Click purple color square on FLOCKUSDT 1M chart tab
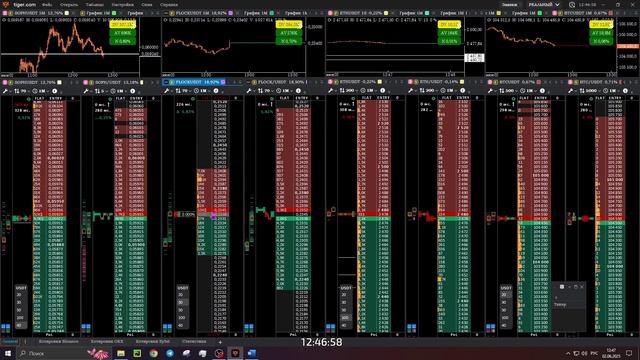640x360 pixels. (231, 13)
